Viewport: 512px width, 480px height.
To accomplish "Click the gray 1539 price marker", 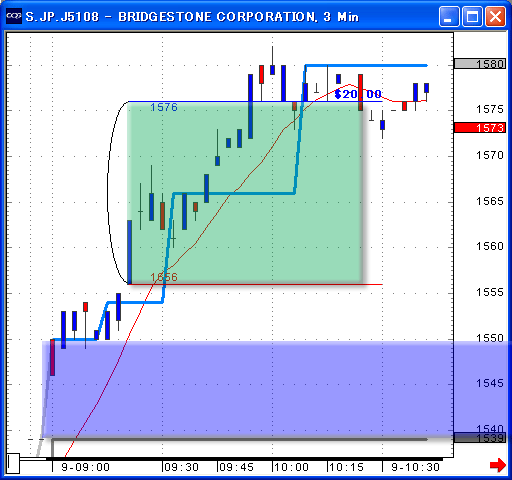I will [480, 438].
